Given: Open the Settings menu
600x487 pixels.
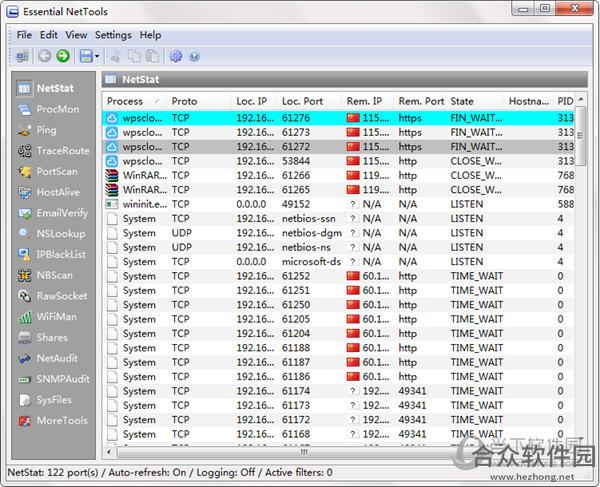Looking at the screenshot, I should pos(113,35).
